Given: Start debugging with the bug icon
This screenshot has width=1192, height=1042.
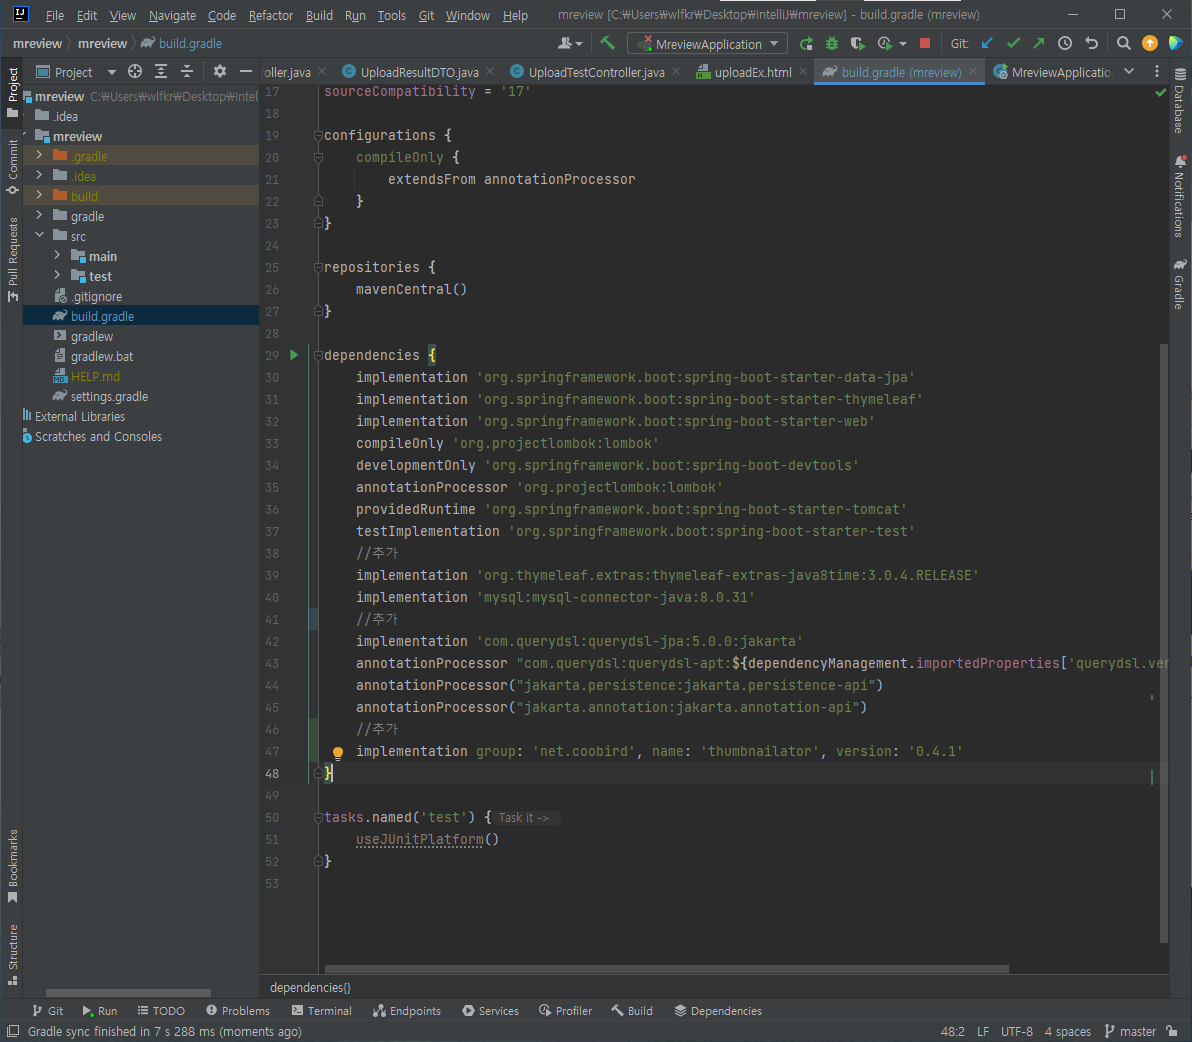Looking at the screenshot, I should click(832, 43).
